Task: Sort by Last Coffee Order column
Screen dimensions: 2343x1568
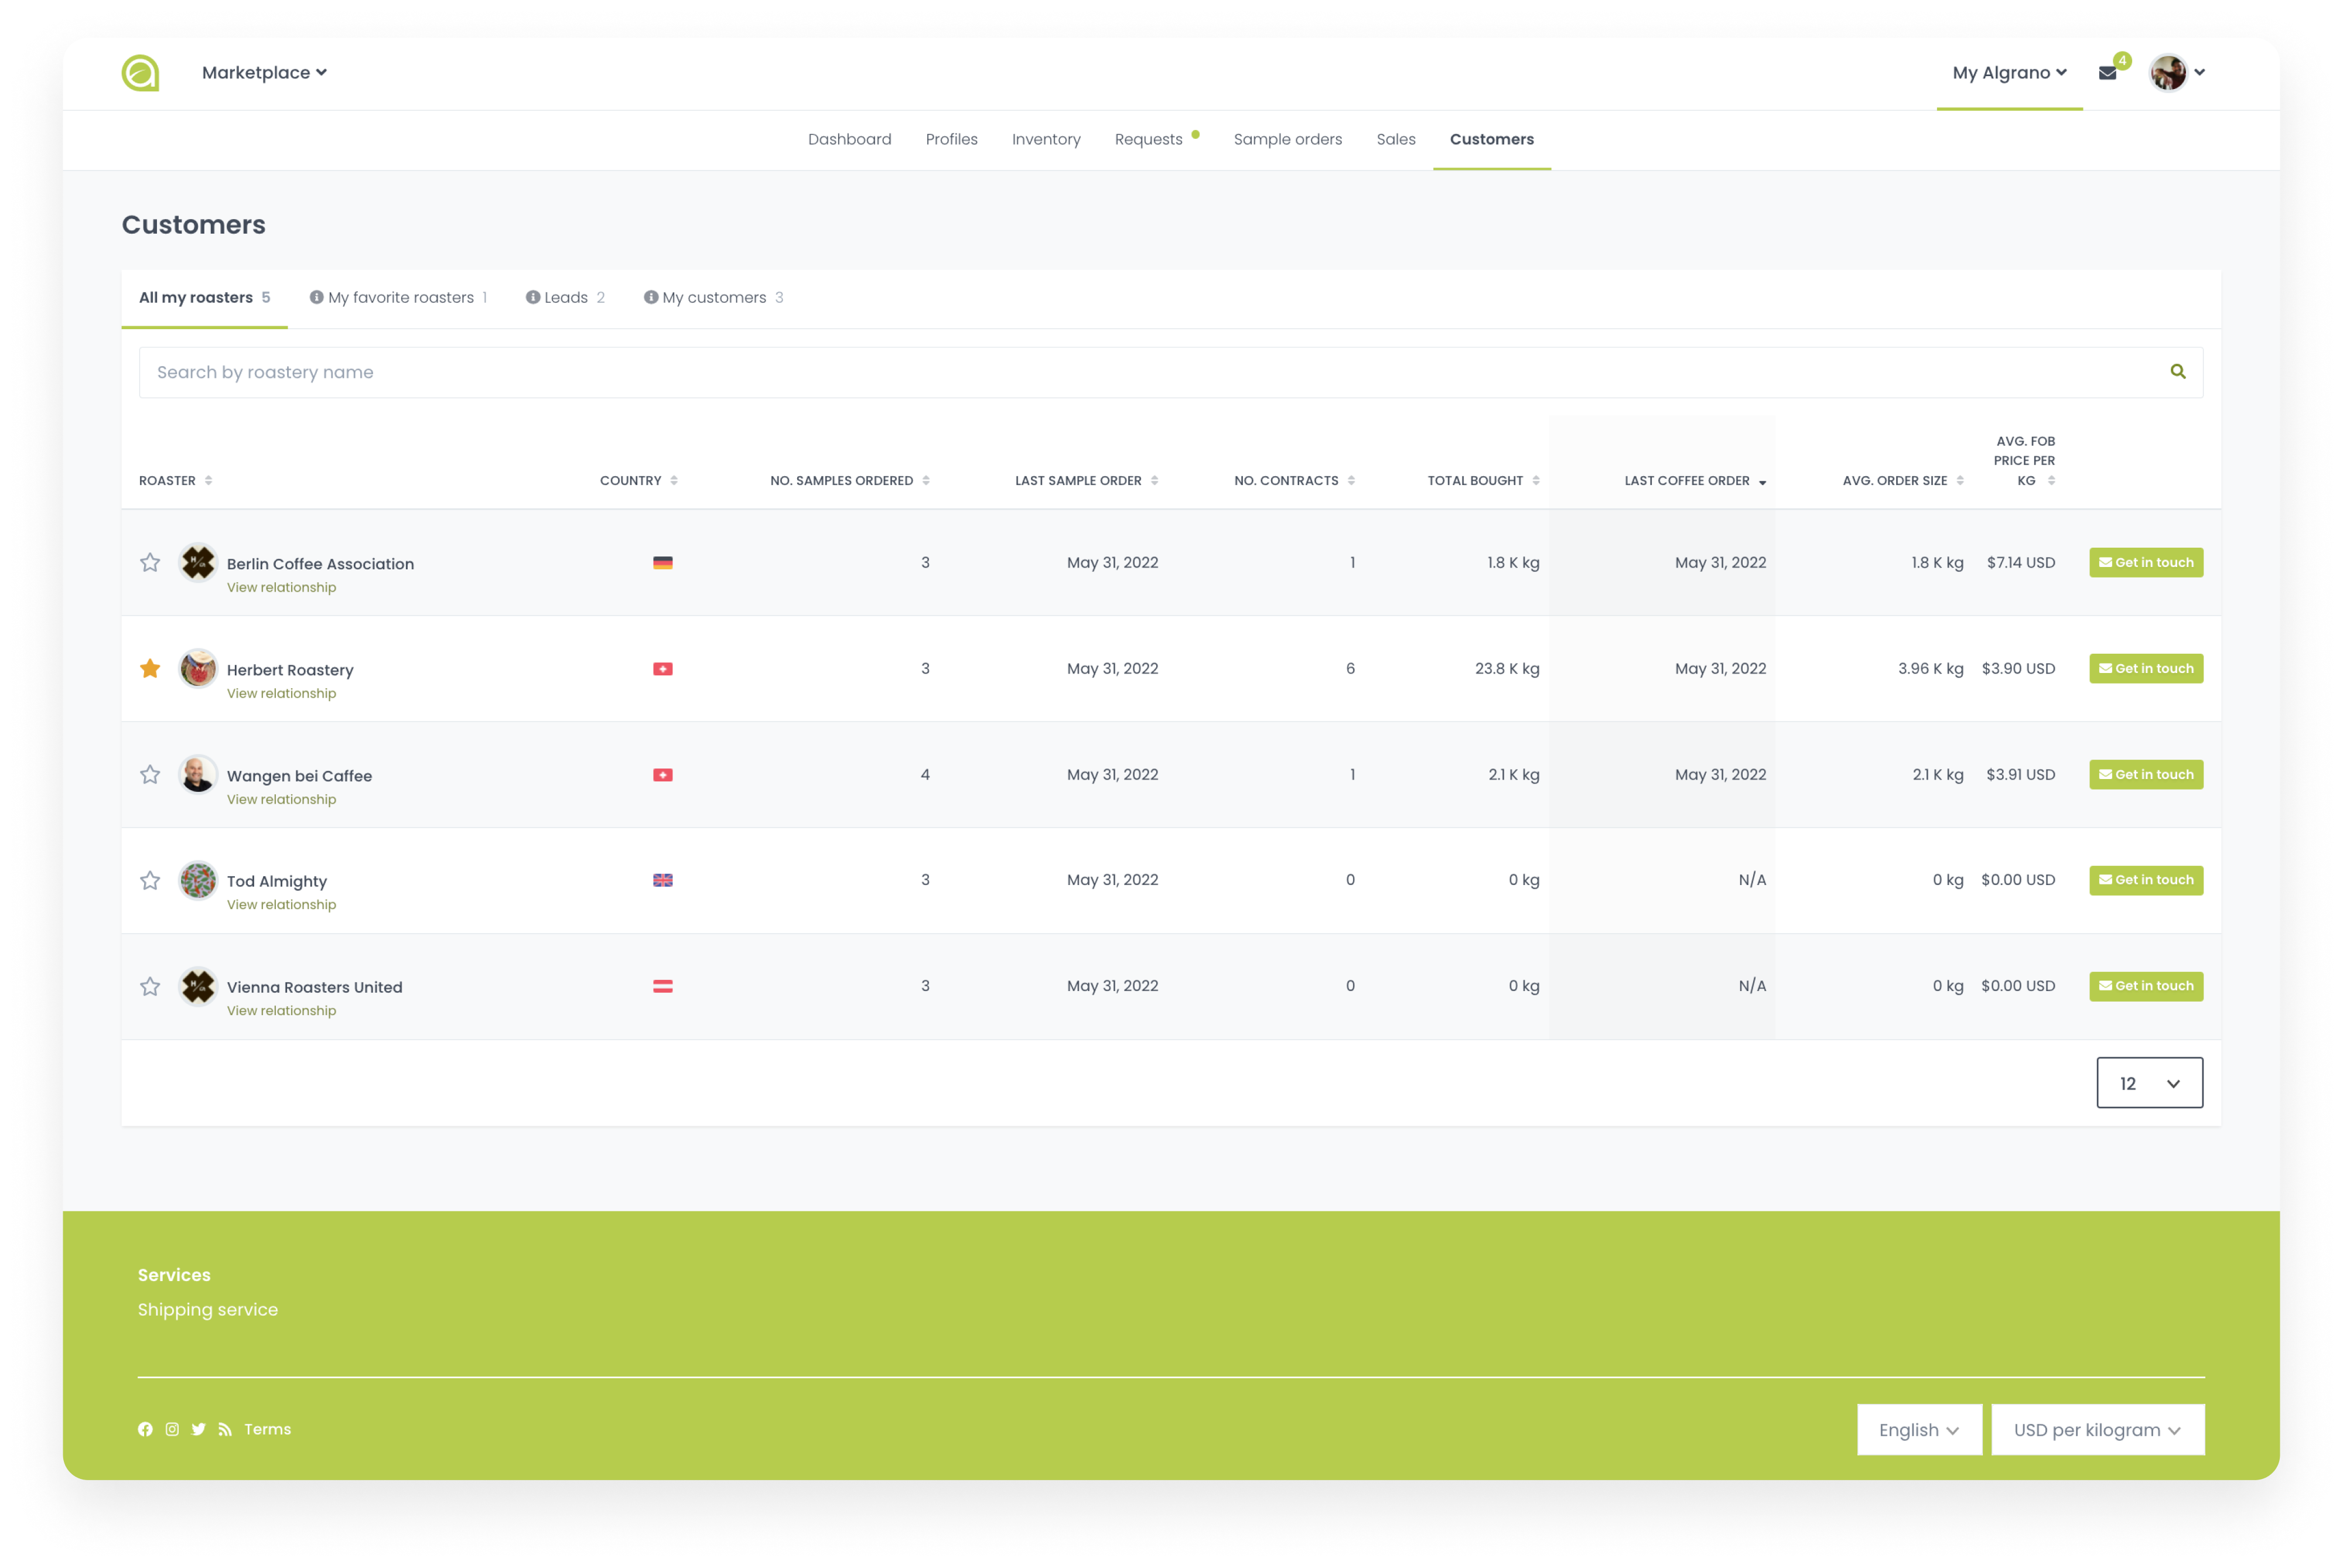Action: coord(1695,481)
